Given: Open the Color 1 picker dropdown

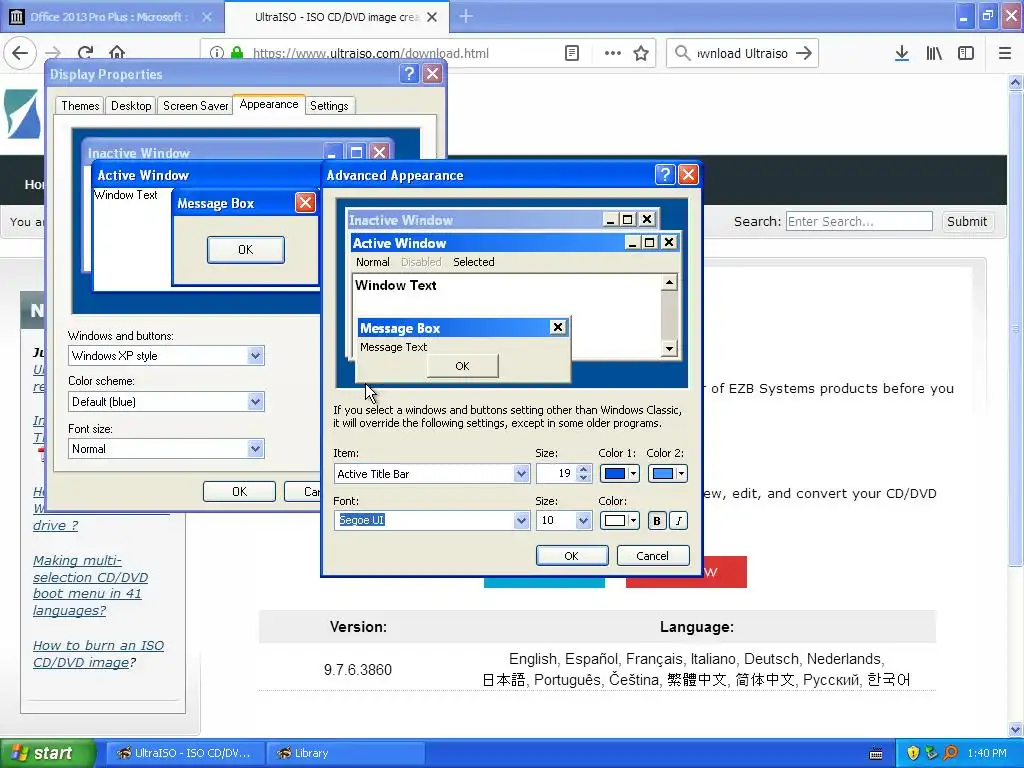Looking at the screenshot, I should (x=619, y=474).
